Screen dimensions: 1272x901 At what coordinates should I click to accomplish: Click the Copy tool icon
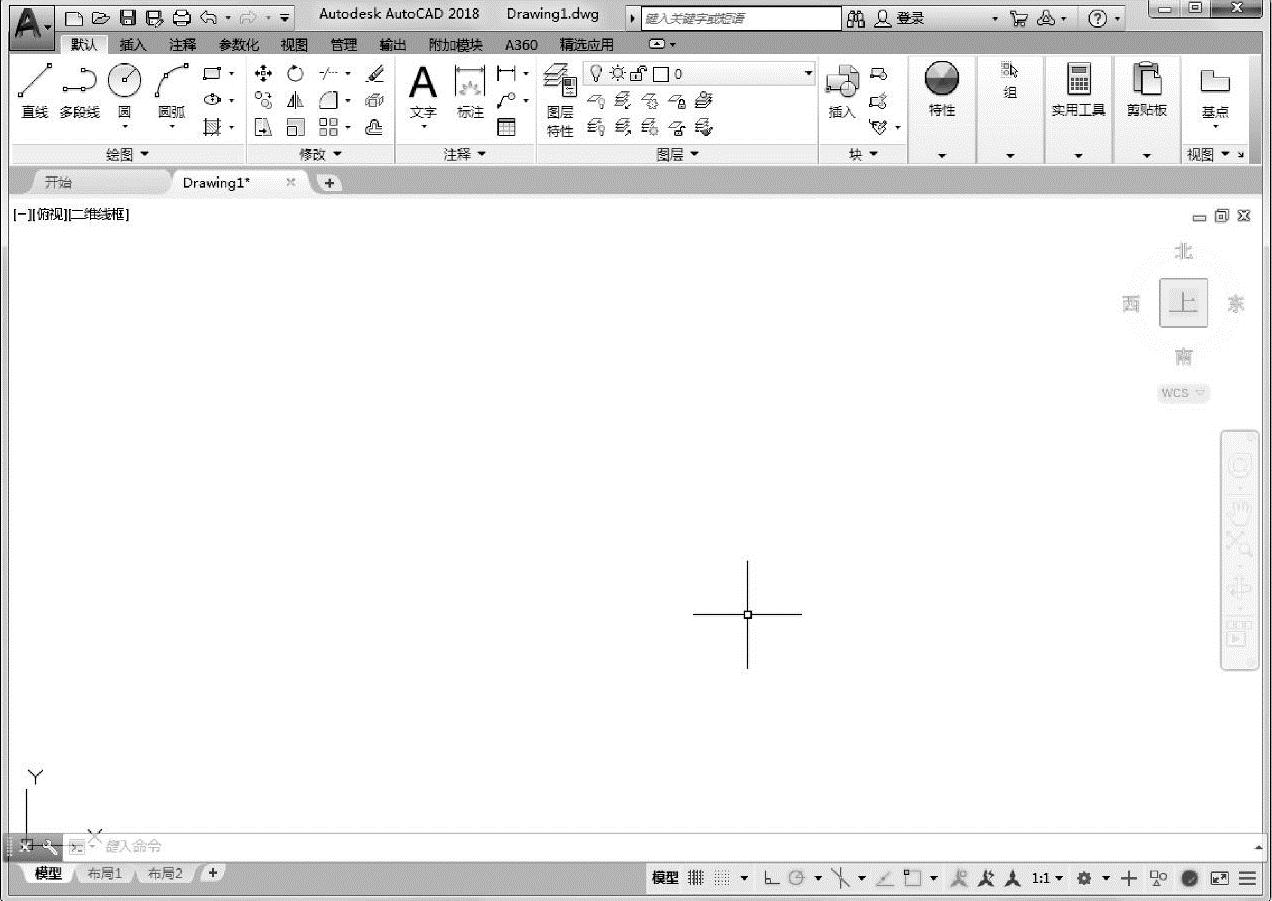[x=264, y=100]
